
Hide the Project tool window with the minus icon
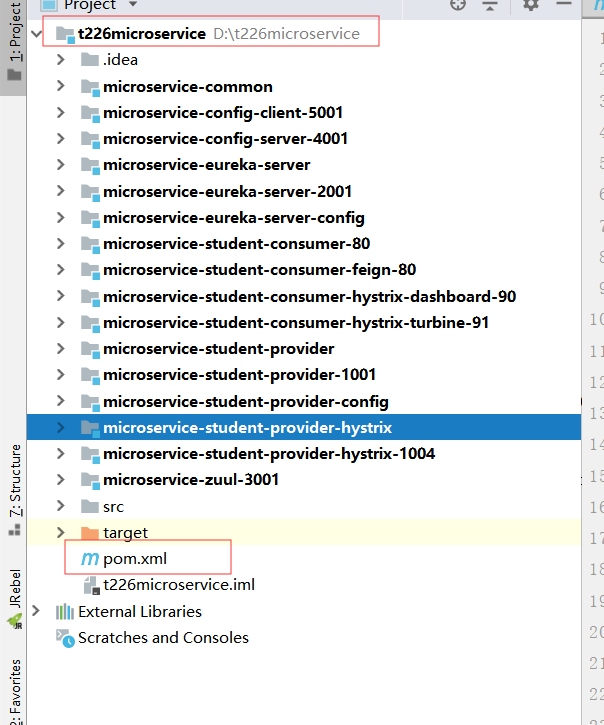pos(564,4)
